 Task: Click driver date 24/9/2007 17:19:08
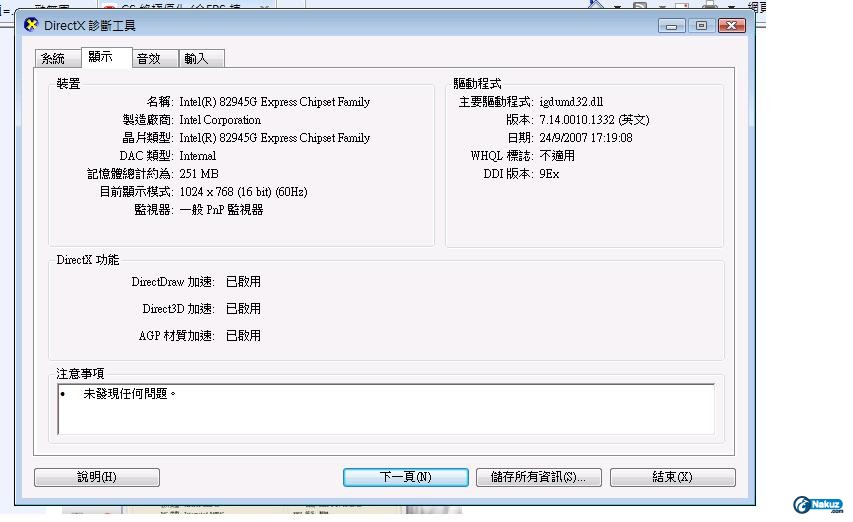pyautogui.click(x=586, y=138)
